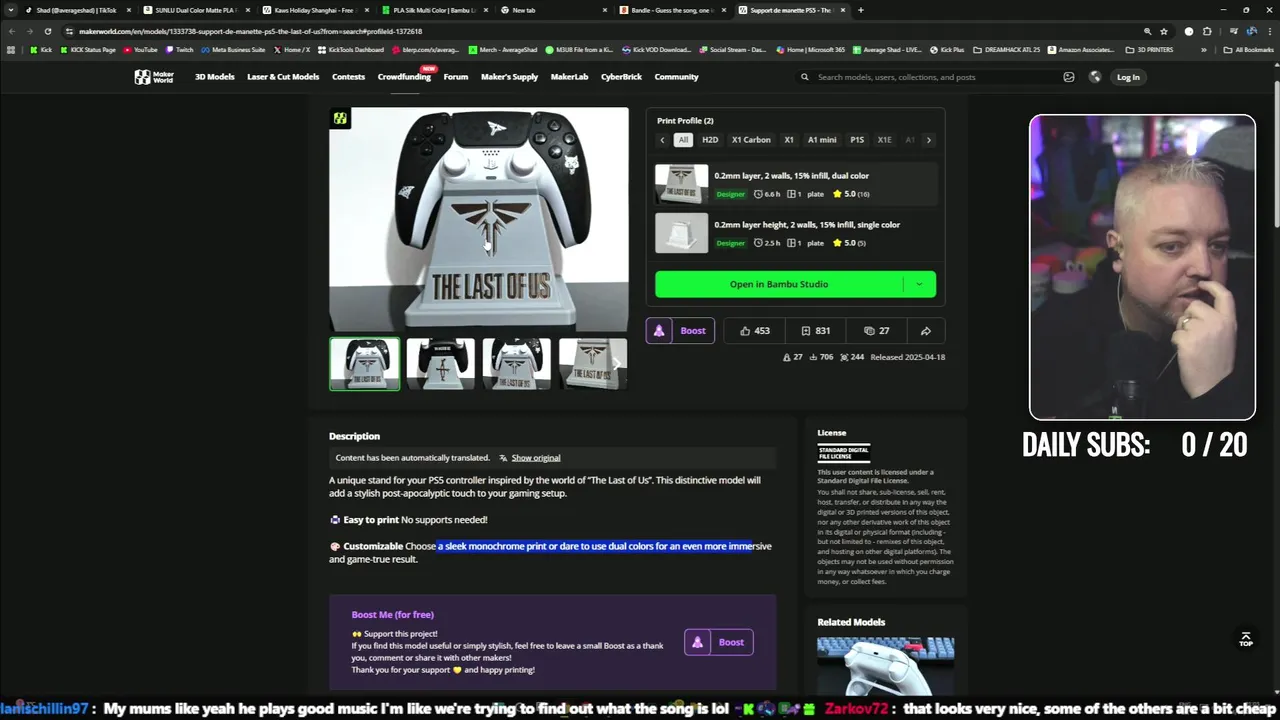Open the Twitch bookmark

point(179,49)
